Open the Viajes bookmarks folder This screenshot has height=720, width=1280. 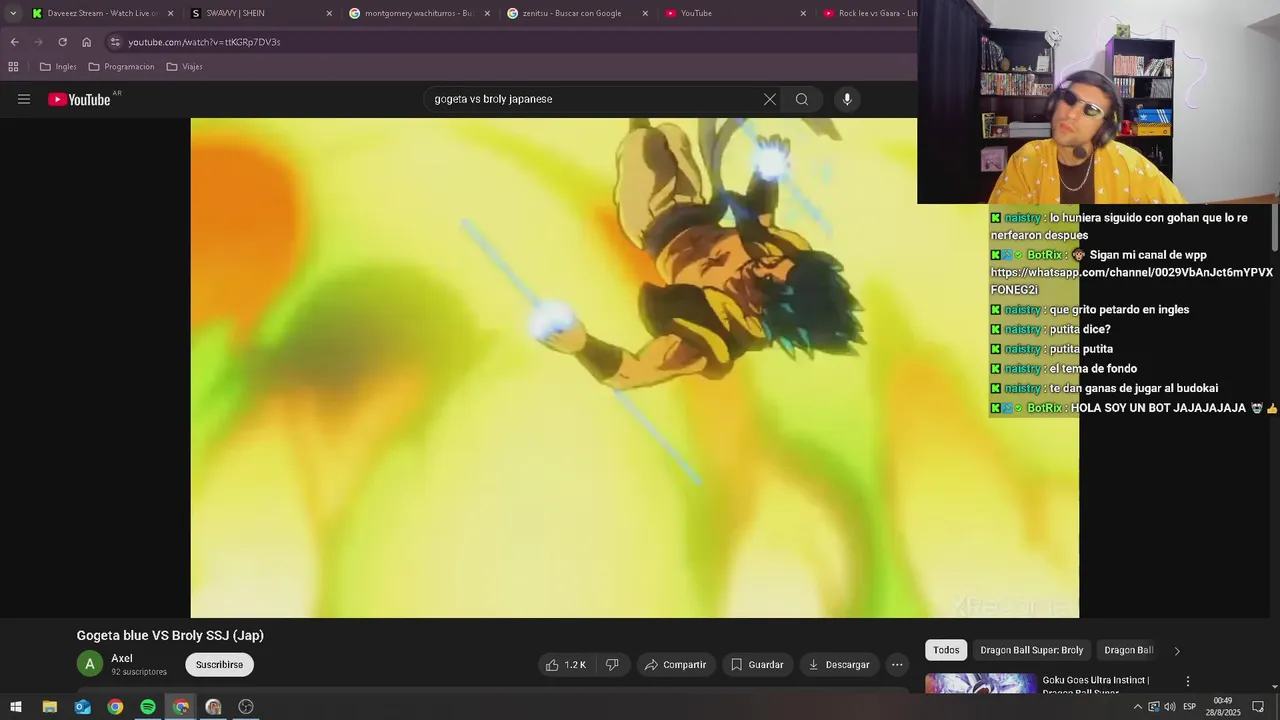(184, 67)
